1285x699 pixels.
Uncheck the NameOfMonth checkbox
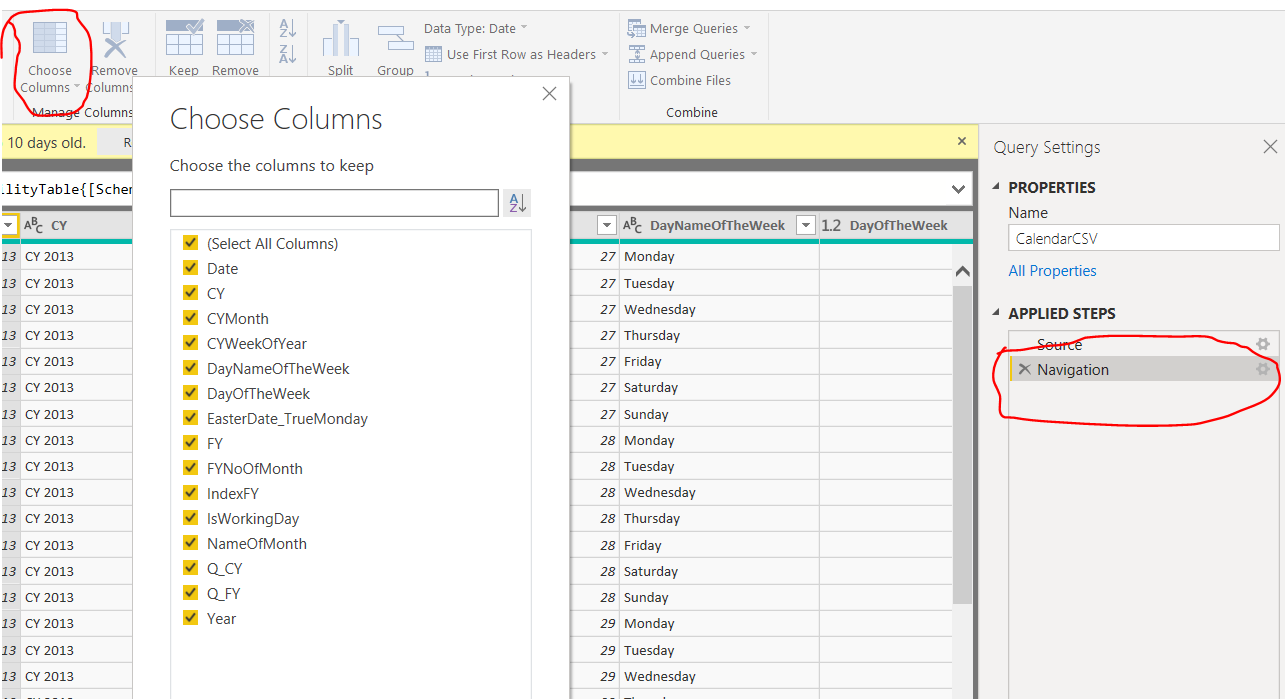(190, 543)
